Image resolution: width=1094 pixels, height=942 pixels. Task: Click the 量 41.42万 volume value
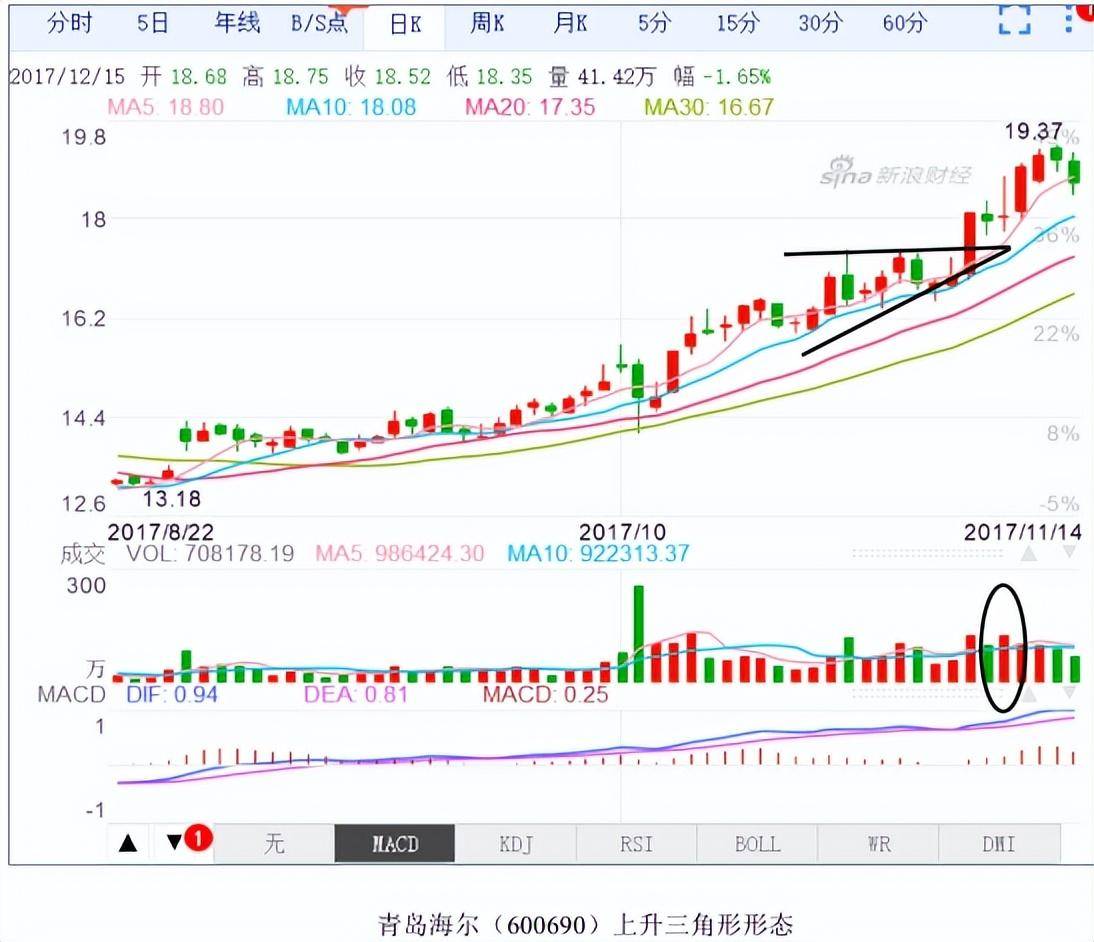[601, 76]
